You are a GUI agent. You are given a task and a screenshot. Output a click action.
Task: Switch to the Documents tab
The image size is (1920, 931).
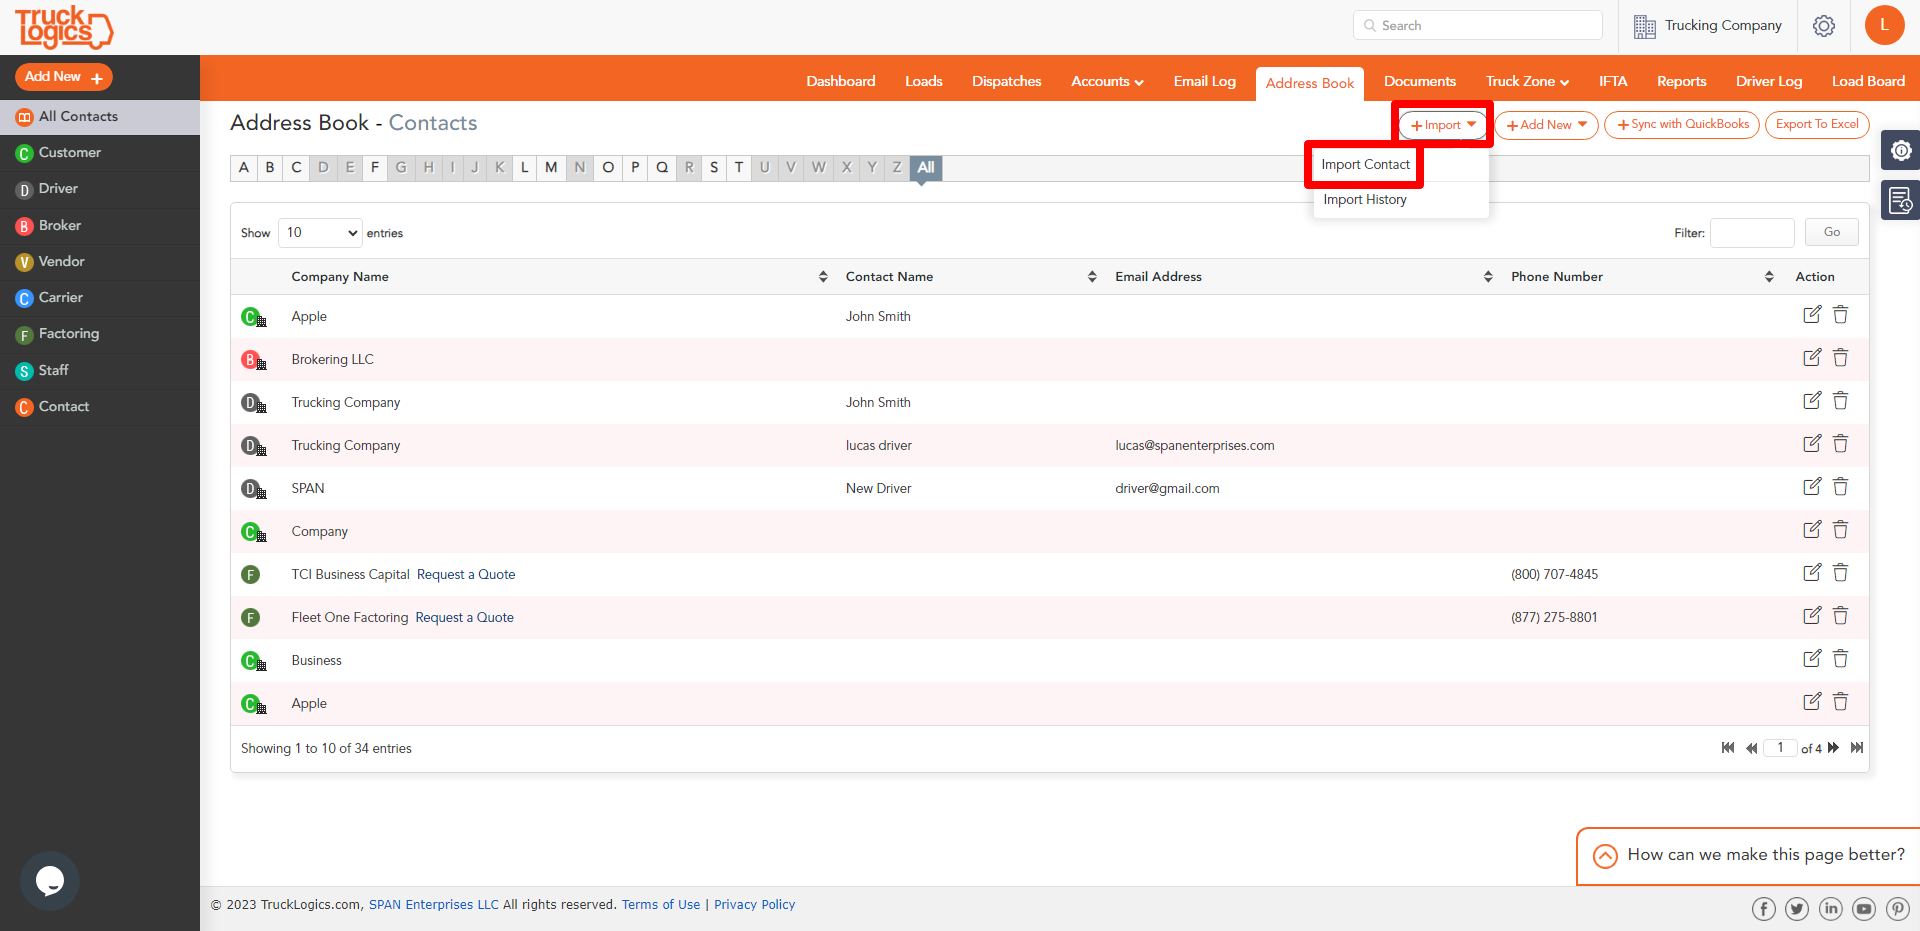click(x=1419, y=81)
